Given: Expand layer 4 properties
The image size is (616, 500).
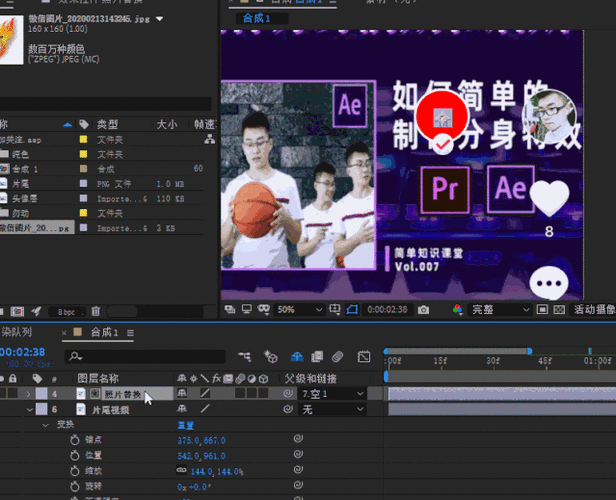Looking at the screenshot, I should coord(28,394).
